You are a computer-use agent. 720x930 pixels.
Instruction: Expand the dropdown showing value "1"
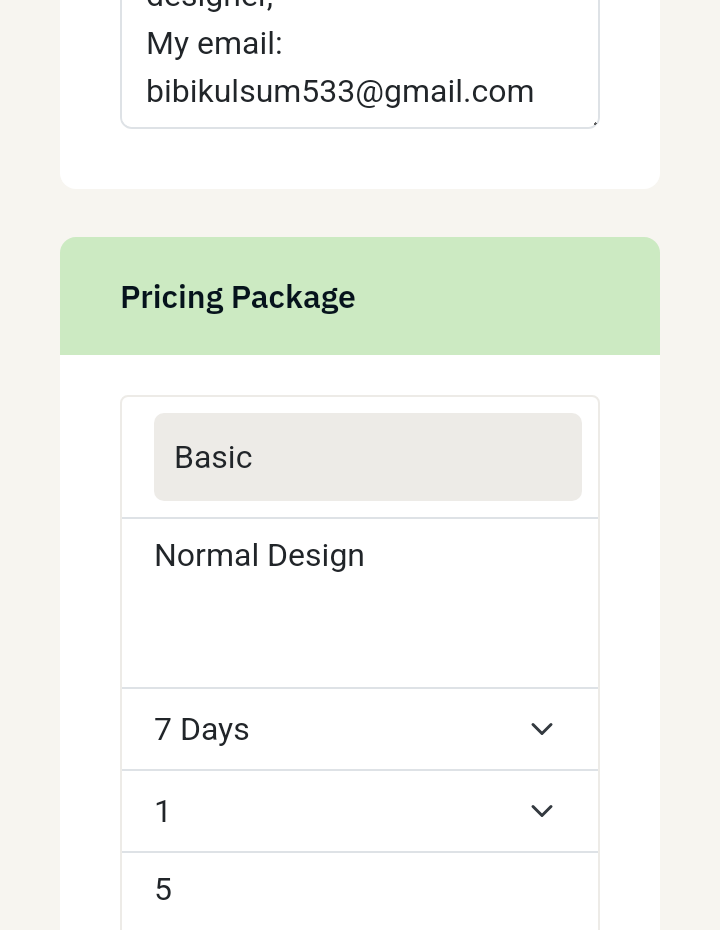360,811
